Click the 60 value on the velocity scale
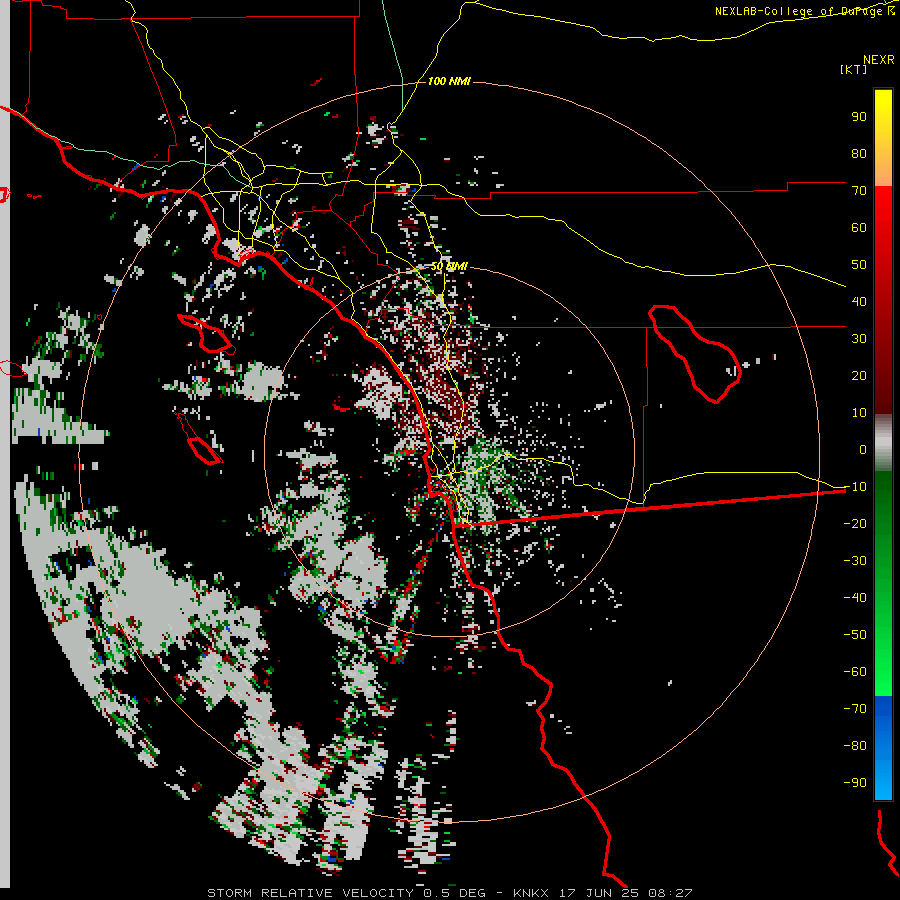 point(859,227)
